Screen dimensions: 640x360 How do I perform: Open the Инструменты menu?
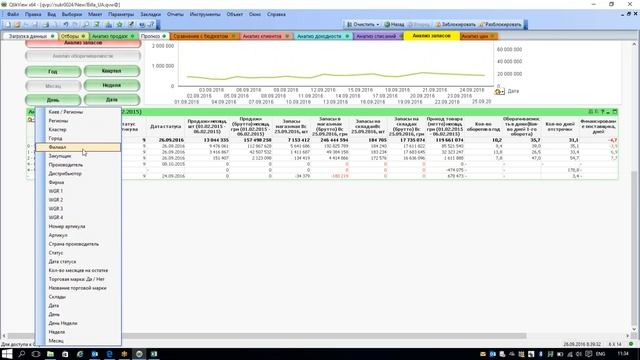[x=205, y=14]
